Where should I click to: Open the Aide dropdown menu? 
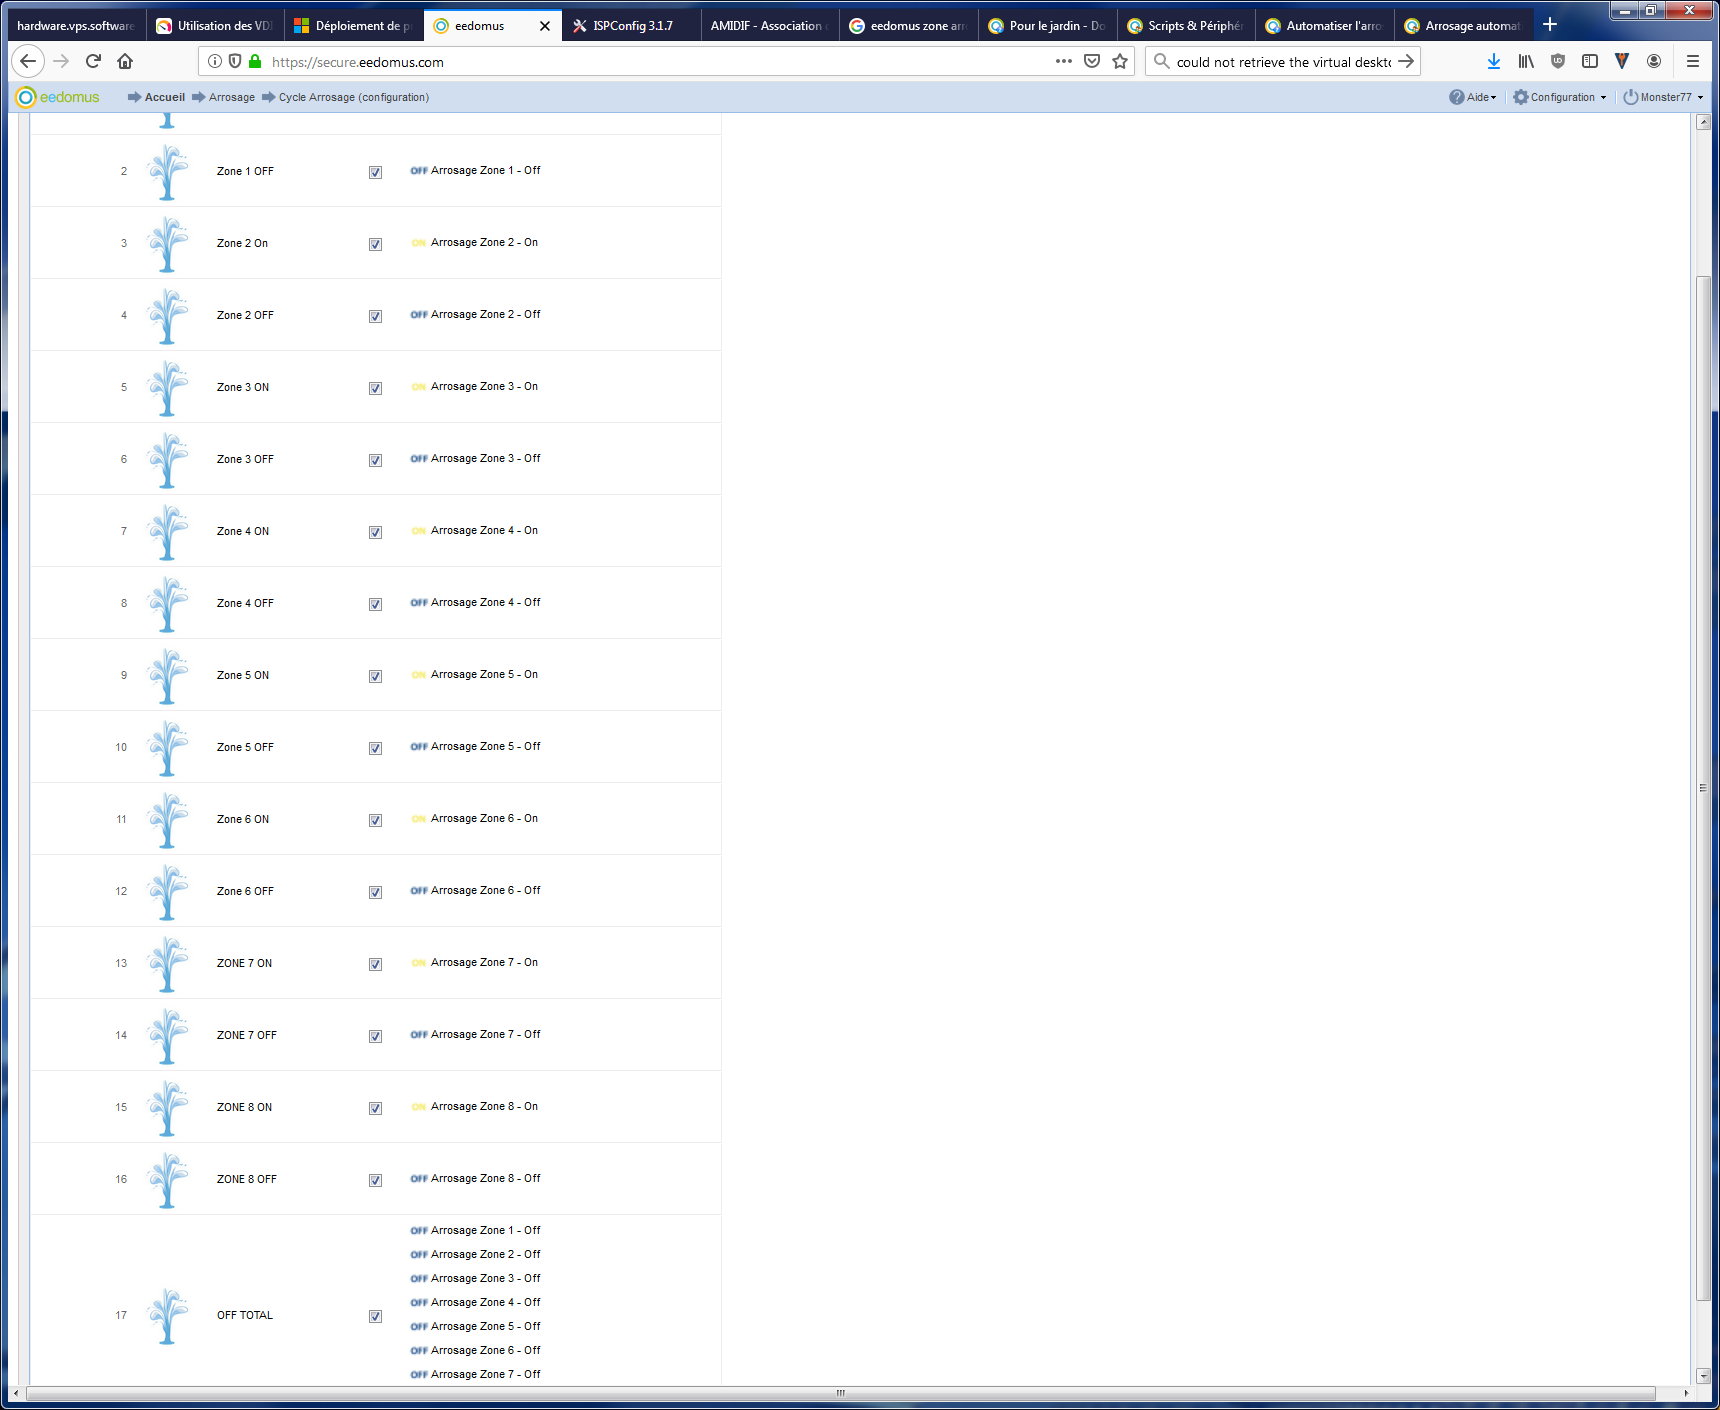[x=1473, y=97]
